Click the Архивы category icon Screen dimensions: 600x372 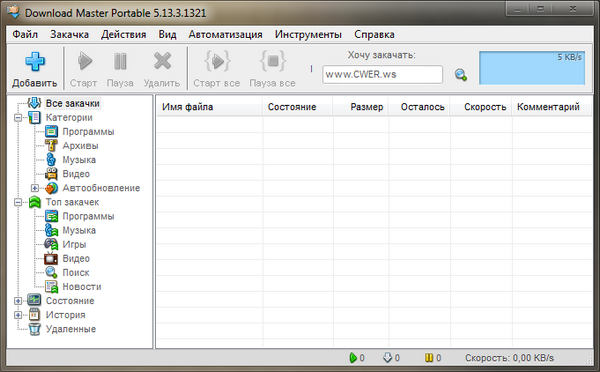pos(51,145)
